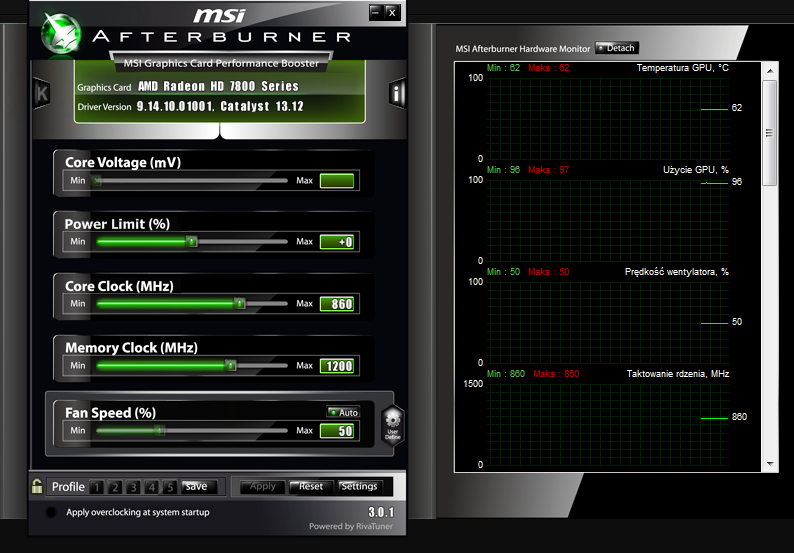Click the Core Clock 860 value field

click(337, 304)
